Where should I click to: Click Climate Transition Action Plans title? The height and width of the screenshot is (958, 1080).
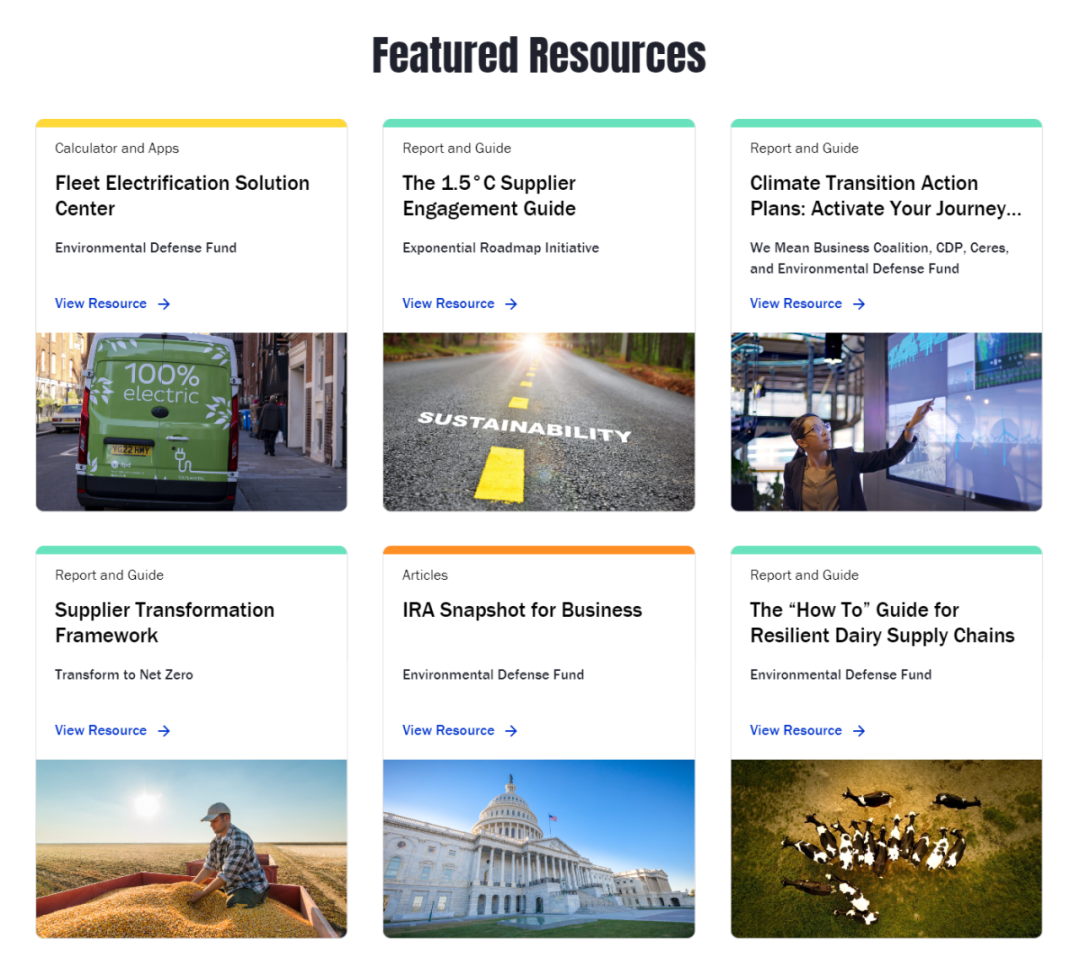pos(886,196)
